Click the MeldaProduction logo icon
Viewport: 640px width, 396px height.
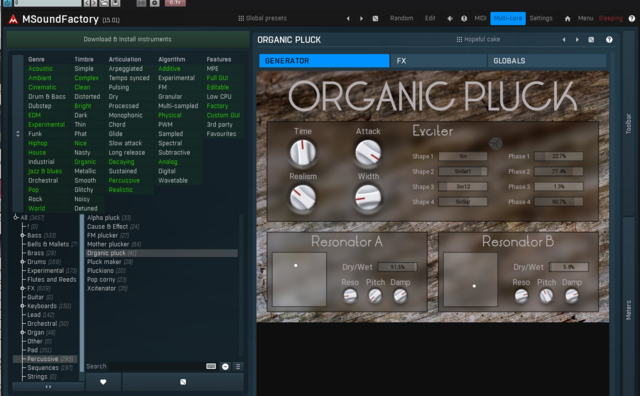[13, 19]
